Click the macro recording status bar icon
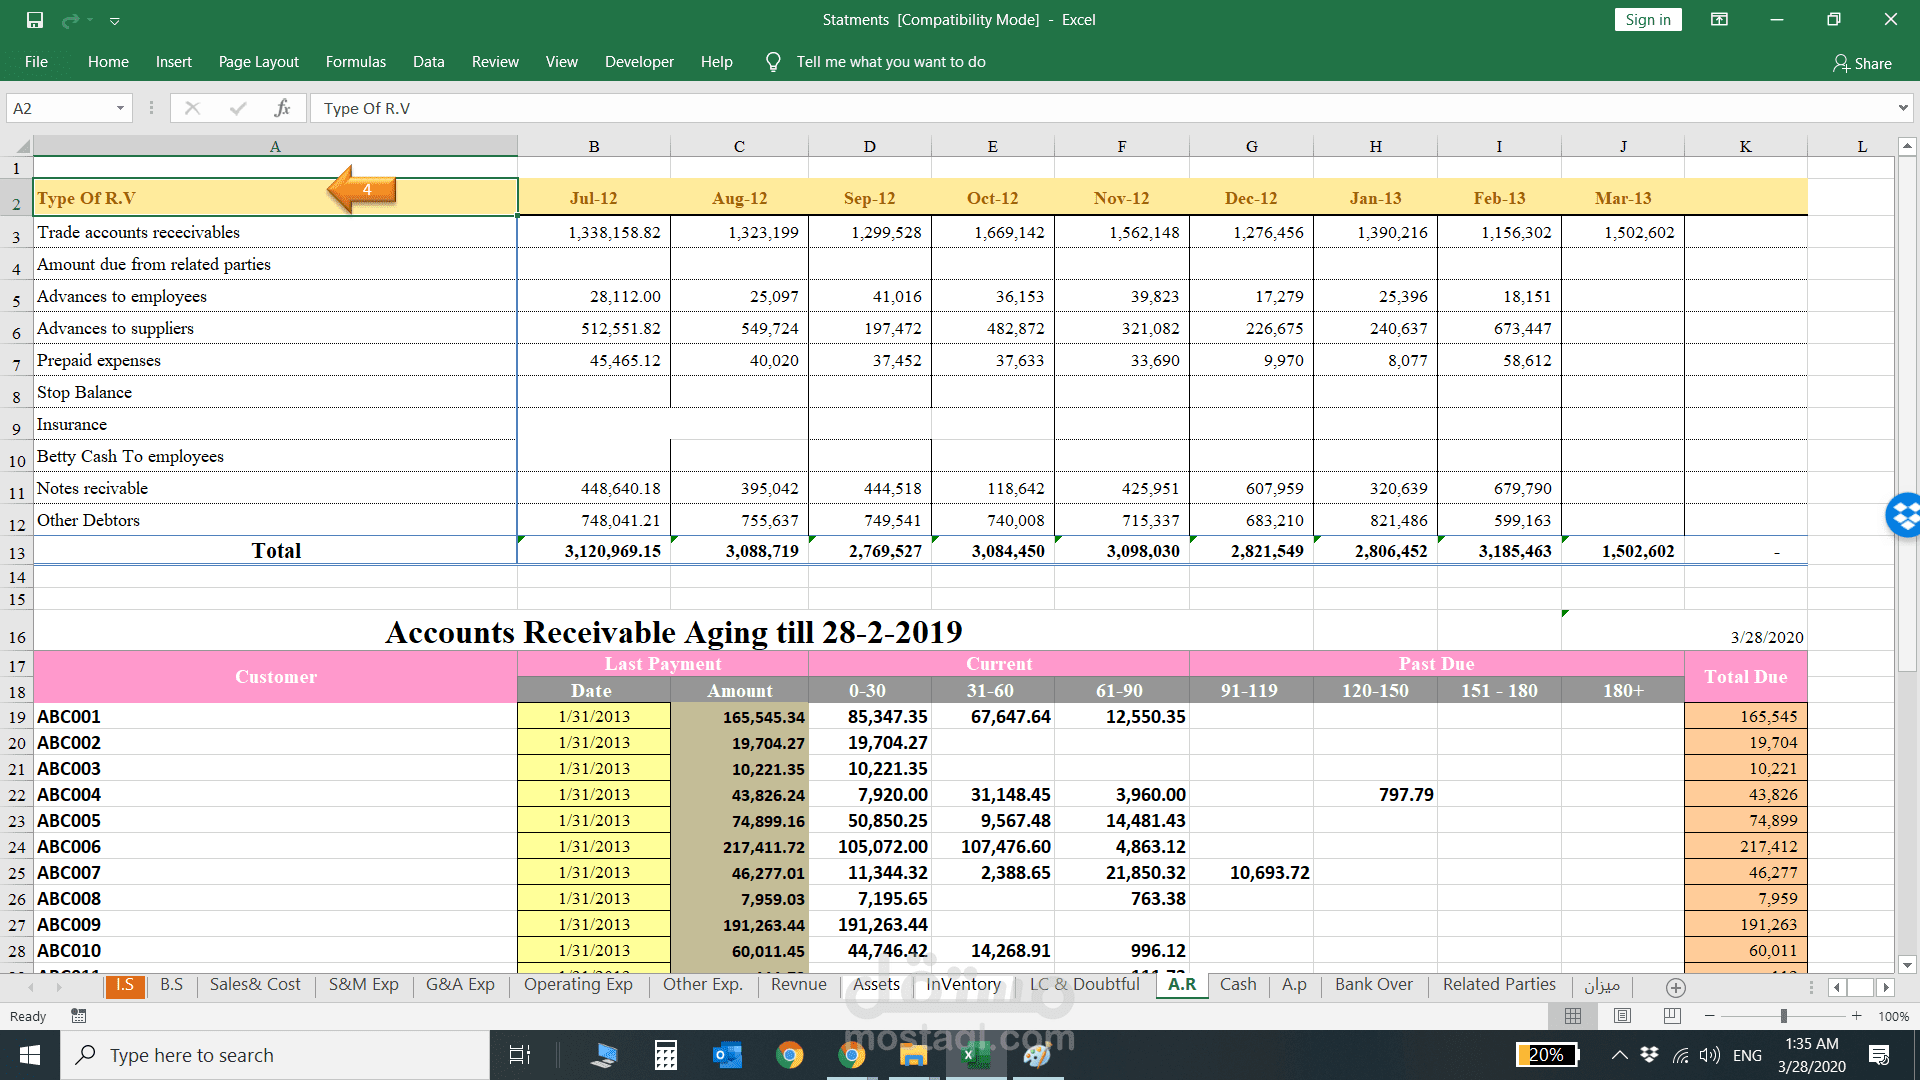Image resolution: width=1920 pixels, height=1080 pixels. (x=79, y=1016)
